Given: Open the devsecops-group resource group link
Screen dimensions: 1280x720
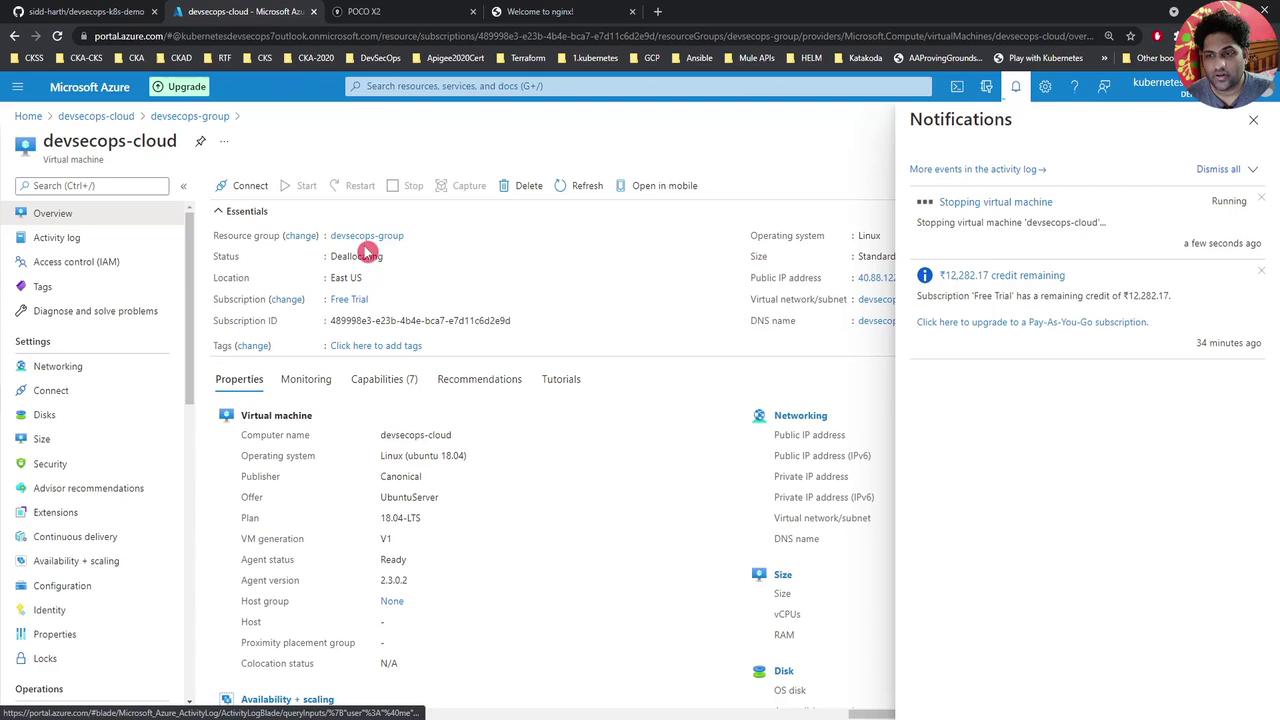Looking at the screenshot, I should tap(367, 236).
